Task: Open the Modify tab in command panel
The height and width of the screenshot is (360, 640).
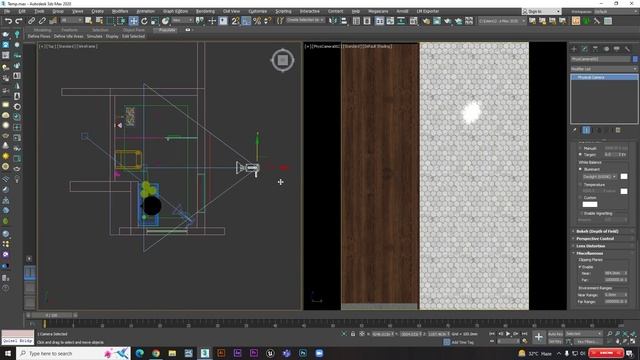Action: (x=584, y=49)
